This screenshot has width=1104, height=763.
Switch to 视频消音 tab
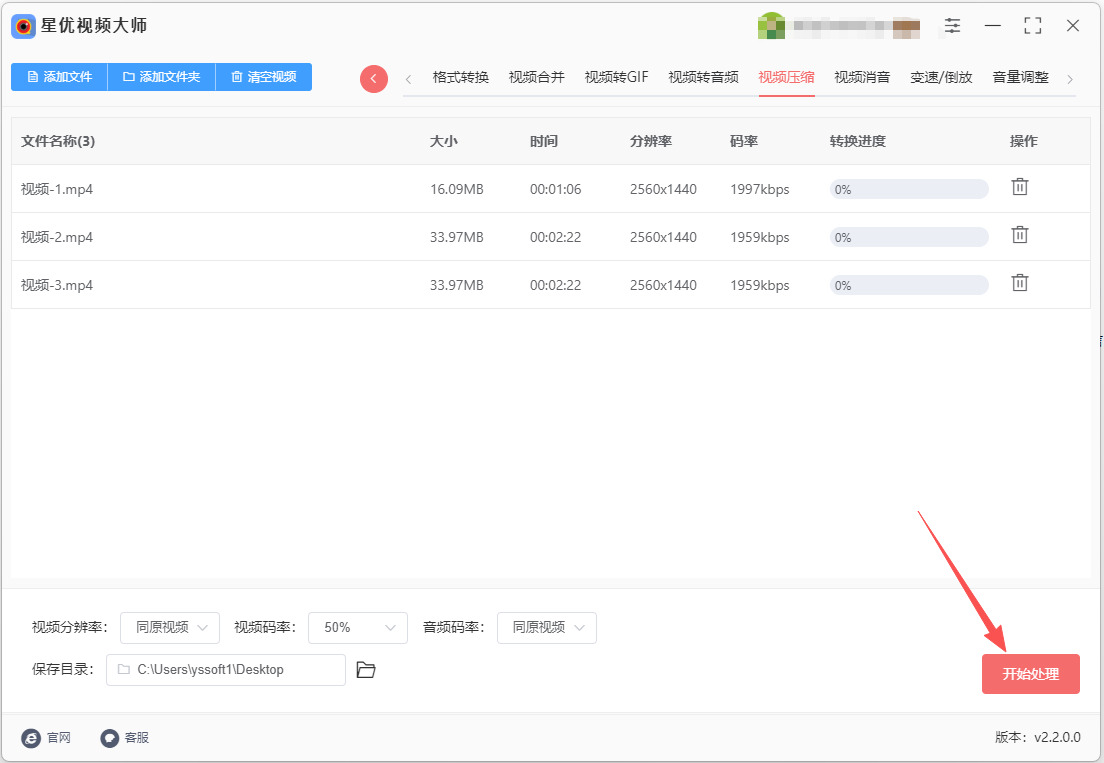click(x=862, y=77)
